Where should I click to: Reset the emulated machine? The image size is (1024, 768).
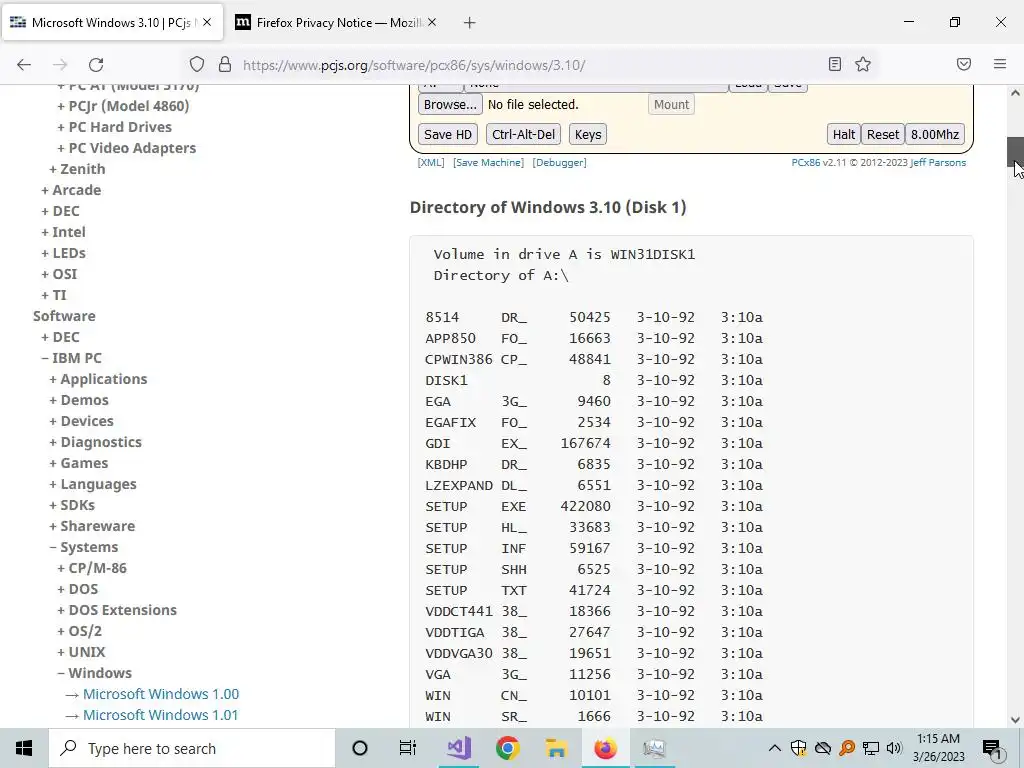(883, 135)
